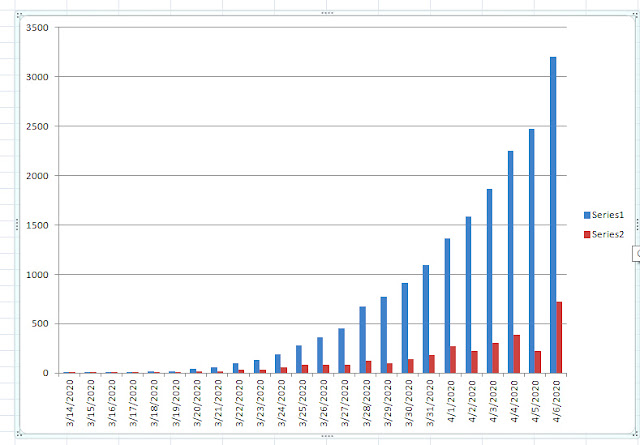The width and height of the screenshot is (640, 445).
Task: Select the 1000 value axis label
Action: 37,275
